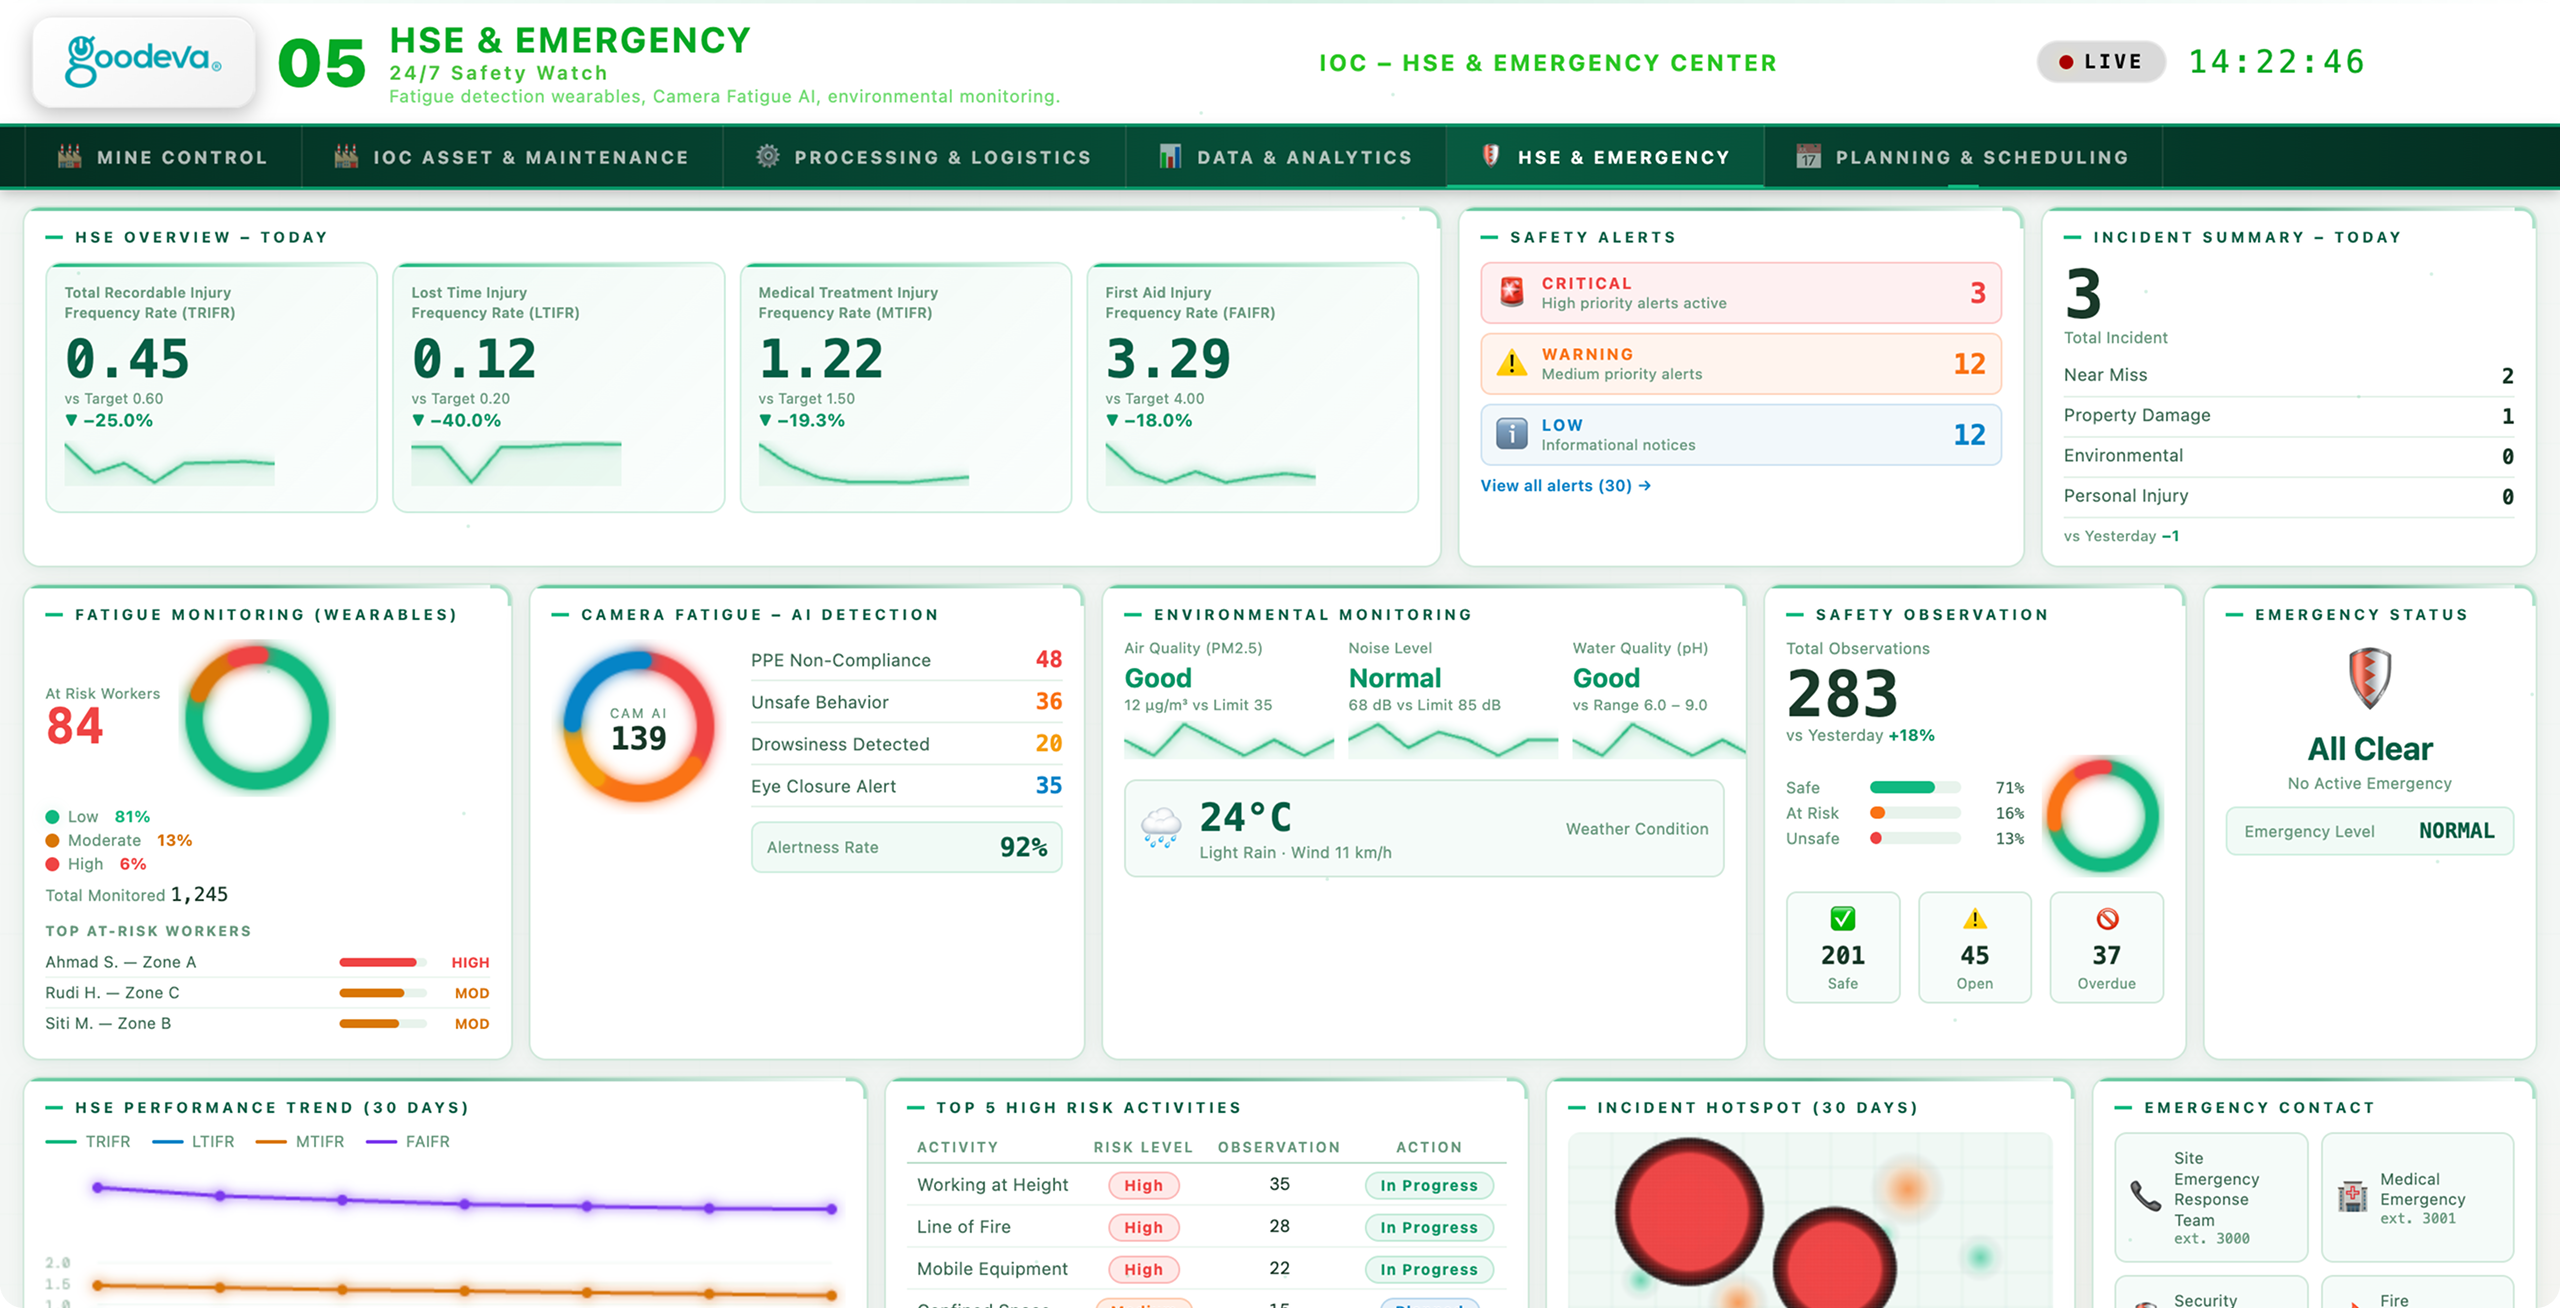The height and width of the screenshot is (1308, 2560).
Task: Click the Warning triangle alert icon
Action: pos(1512,363)
